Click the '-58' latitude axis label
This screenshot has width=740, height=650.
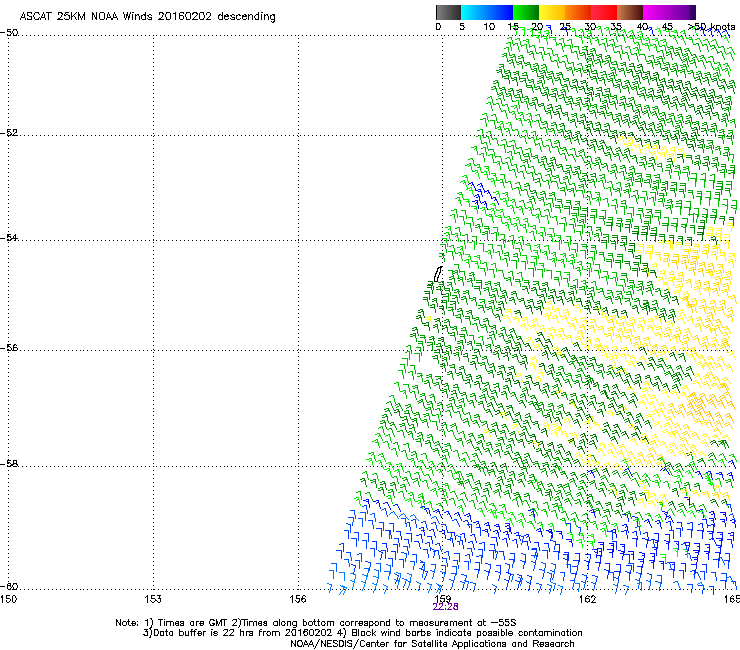[9, 464]
